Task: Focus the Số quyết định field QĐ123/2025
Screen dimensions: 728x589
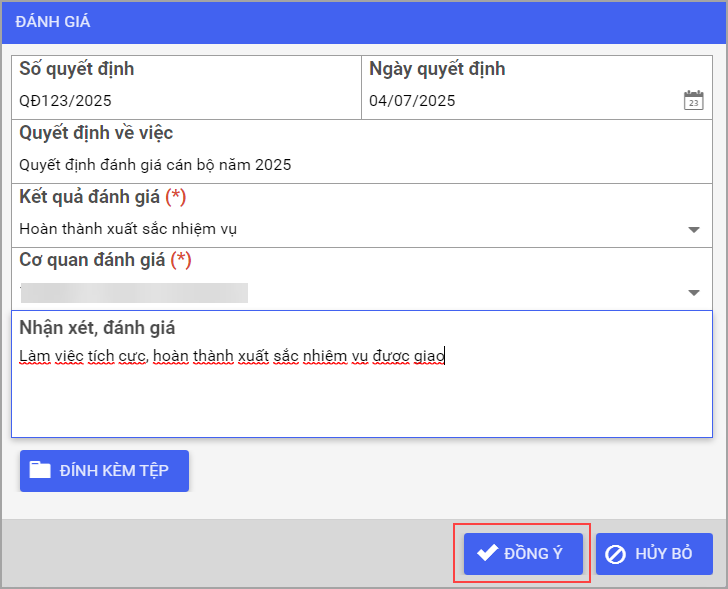Action: point(66,100)
